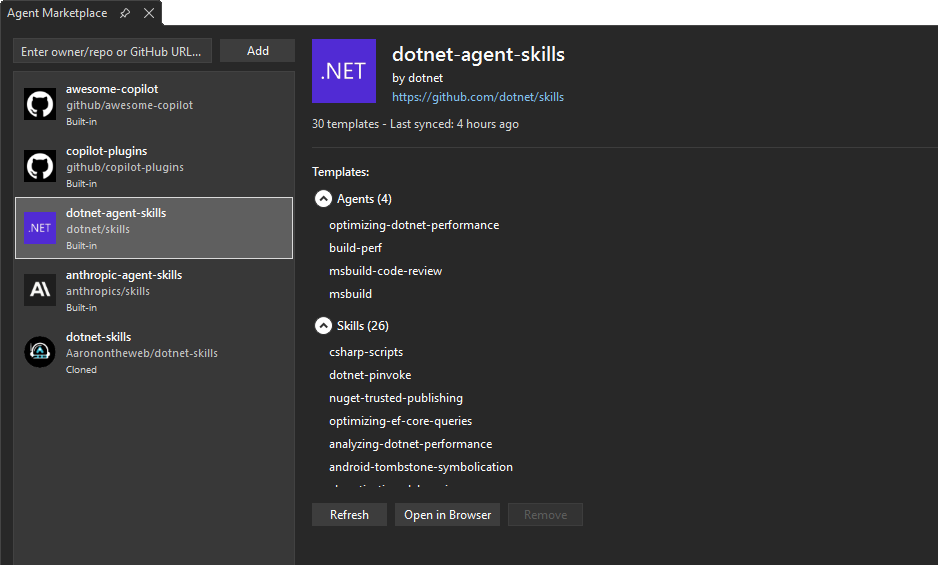Click the owner/repo or GitHub URL field
The width and height of the screenshot is (938, 565).
tap(112, 51)
